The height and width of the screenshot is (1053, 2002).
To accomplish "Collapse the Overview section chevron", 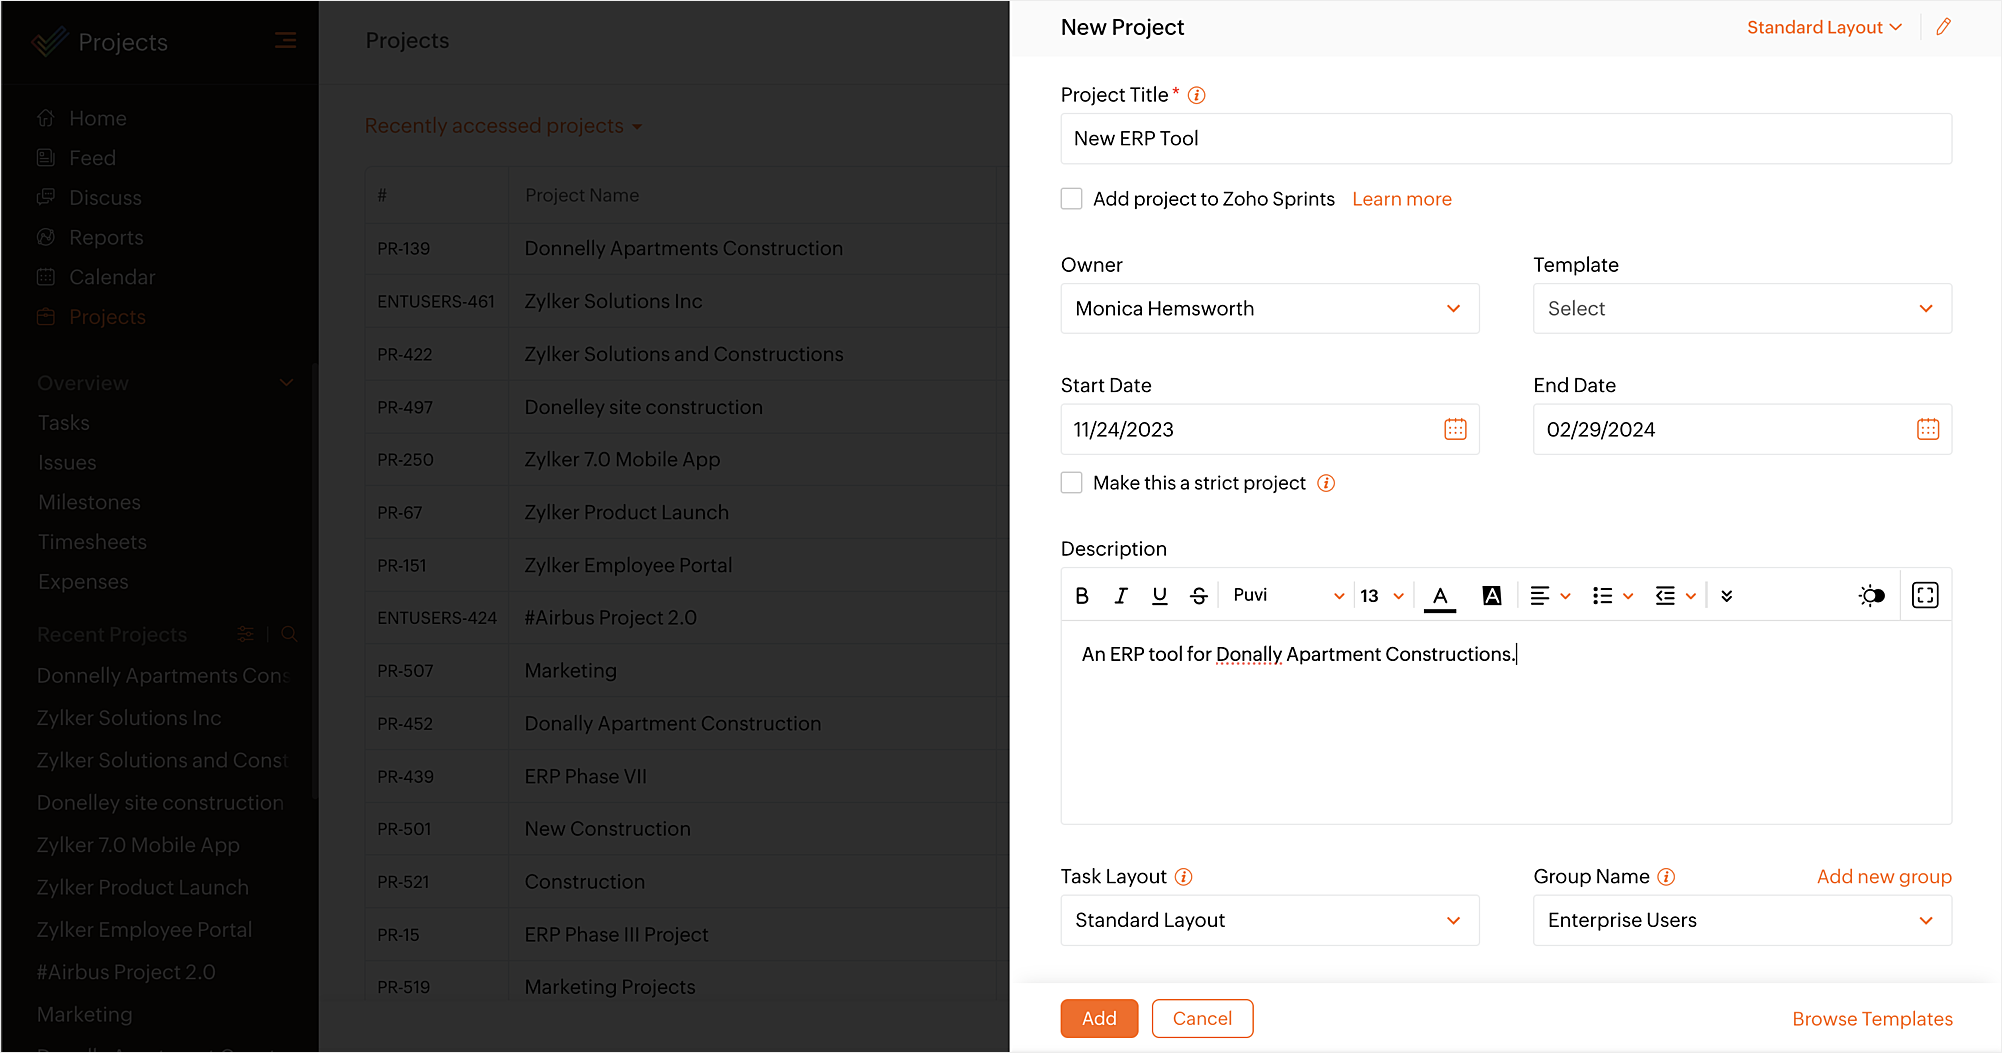I will click(x=286, y=383).
